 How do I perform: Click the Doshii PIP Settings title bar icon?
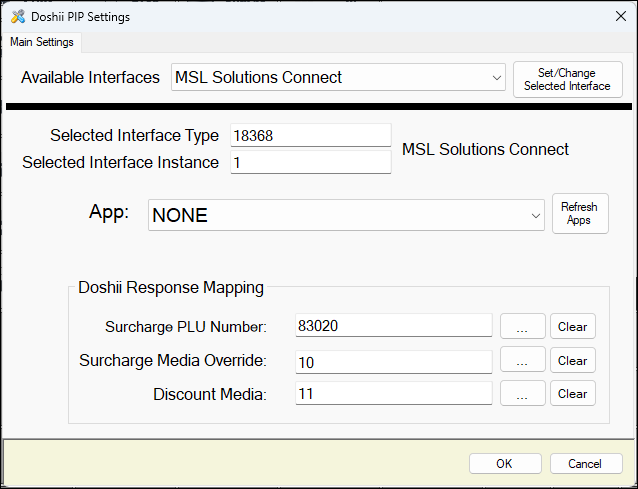[x=18, y=17]
